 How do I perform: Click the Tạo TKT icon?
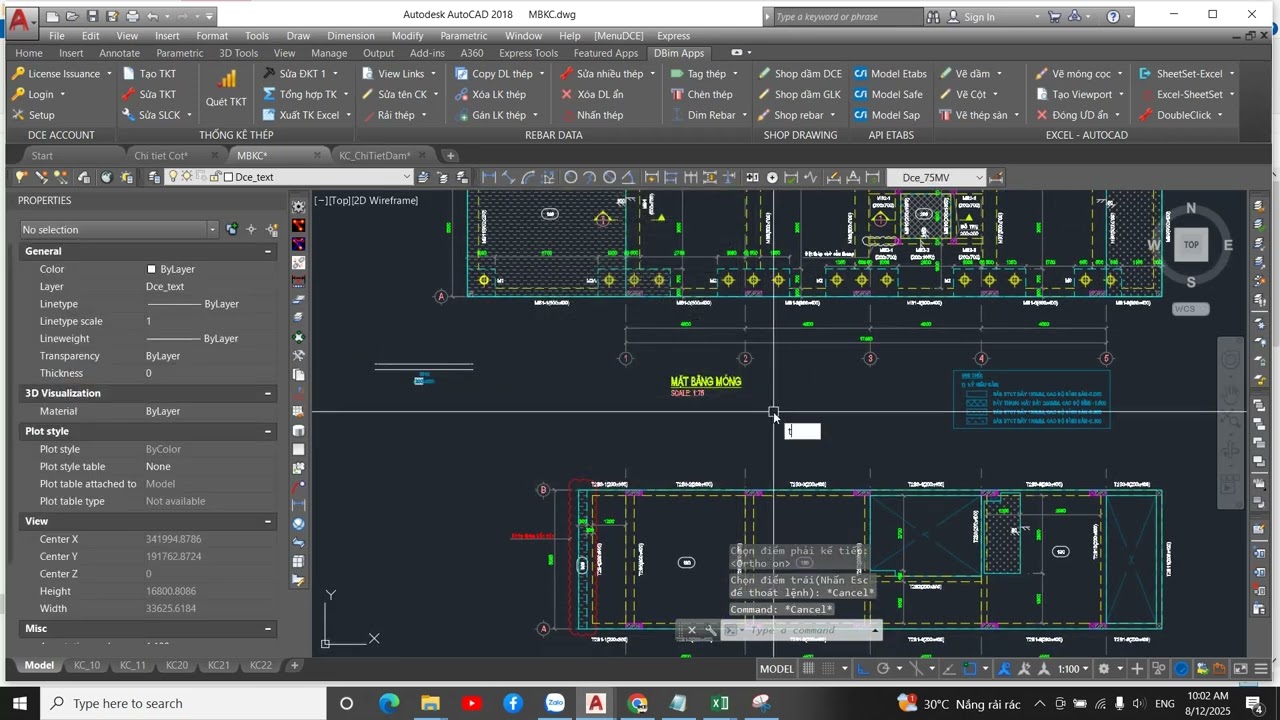[x=129, y=73]
